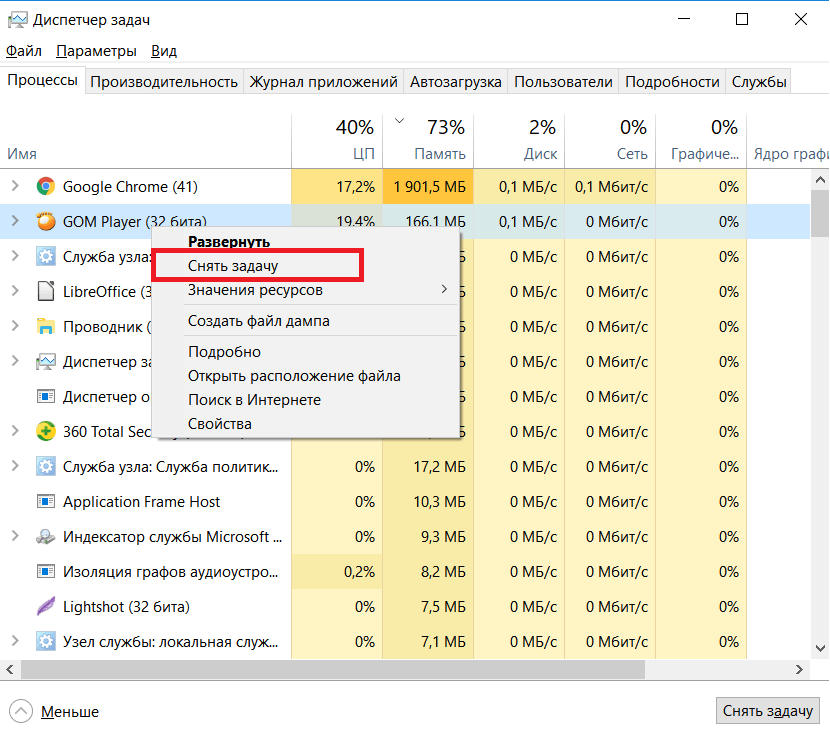This screenshot has width=830, height=730.
Task: Expand the Проводник process group
Action: tap(15, 326)
